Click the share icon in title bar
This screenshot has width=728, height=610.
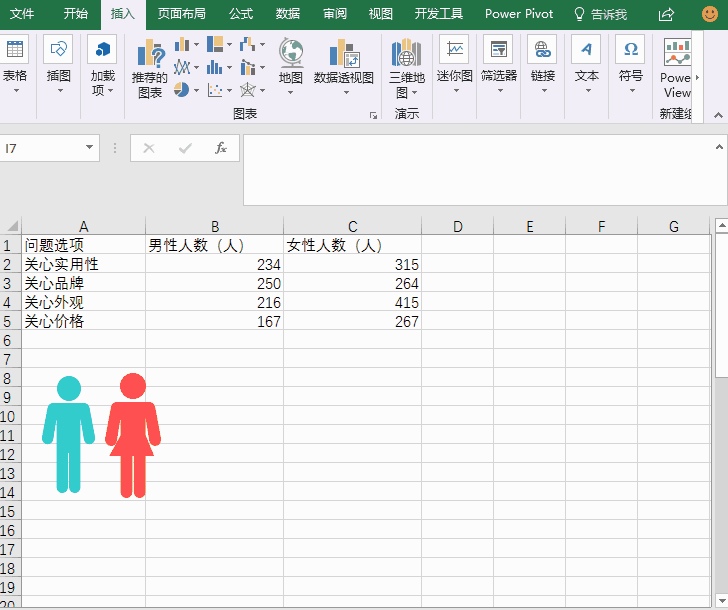coord(666,14)
